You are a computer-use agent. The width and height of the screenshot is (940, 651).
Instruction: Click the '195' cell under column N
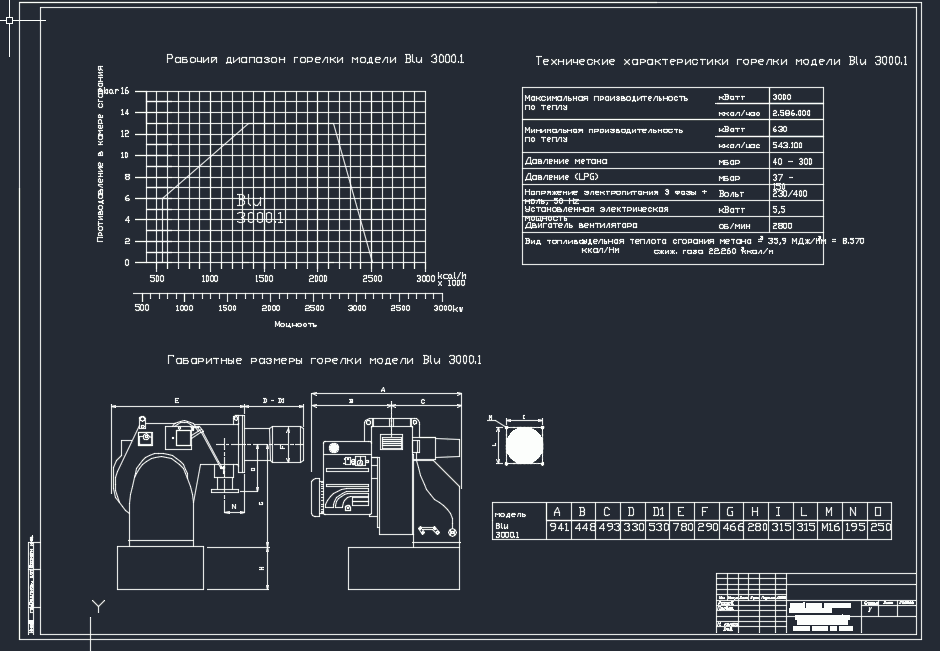[x=855, y=528]
